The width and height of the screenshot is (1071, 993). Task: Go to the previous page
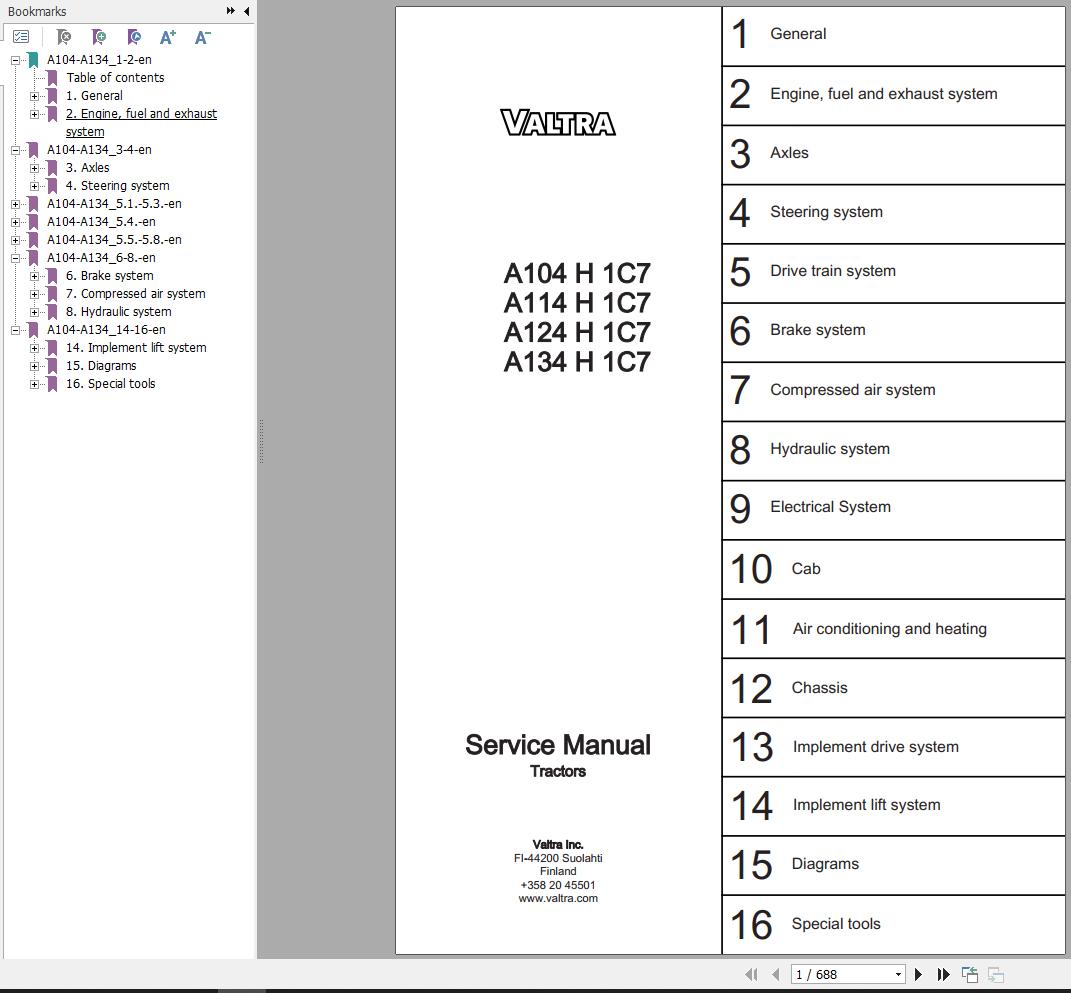click(x=775, y=975)
